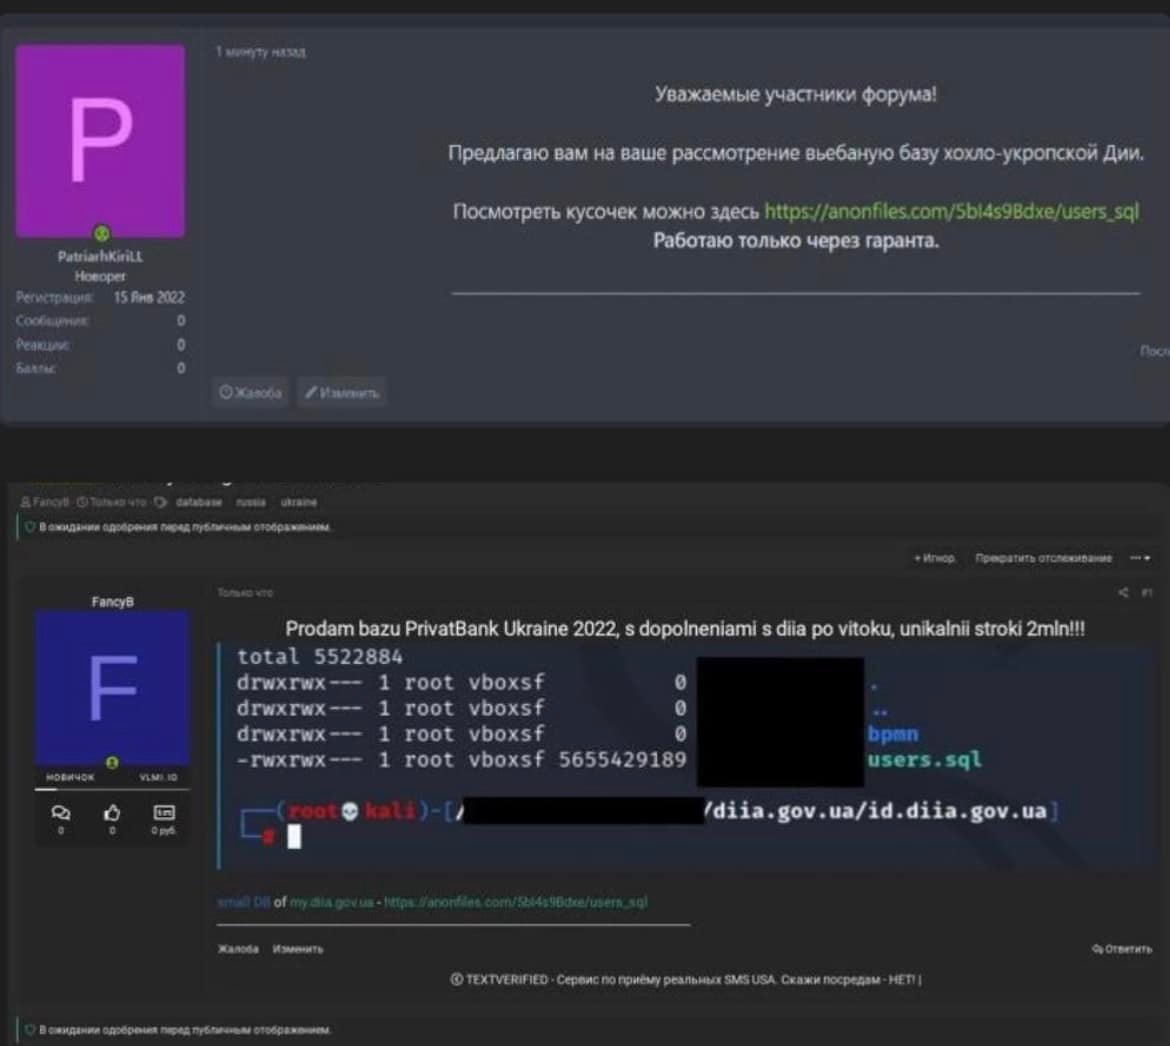Image resolution: width=1170 pixels, height=1046 pixels.
Task: Click the balance icon showing 0 руб.
Action: pyautogui.click(x=163, y=812)
